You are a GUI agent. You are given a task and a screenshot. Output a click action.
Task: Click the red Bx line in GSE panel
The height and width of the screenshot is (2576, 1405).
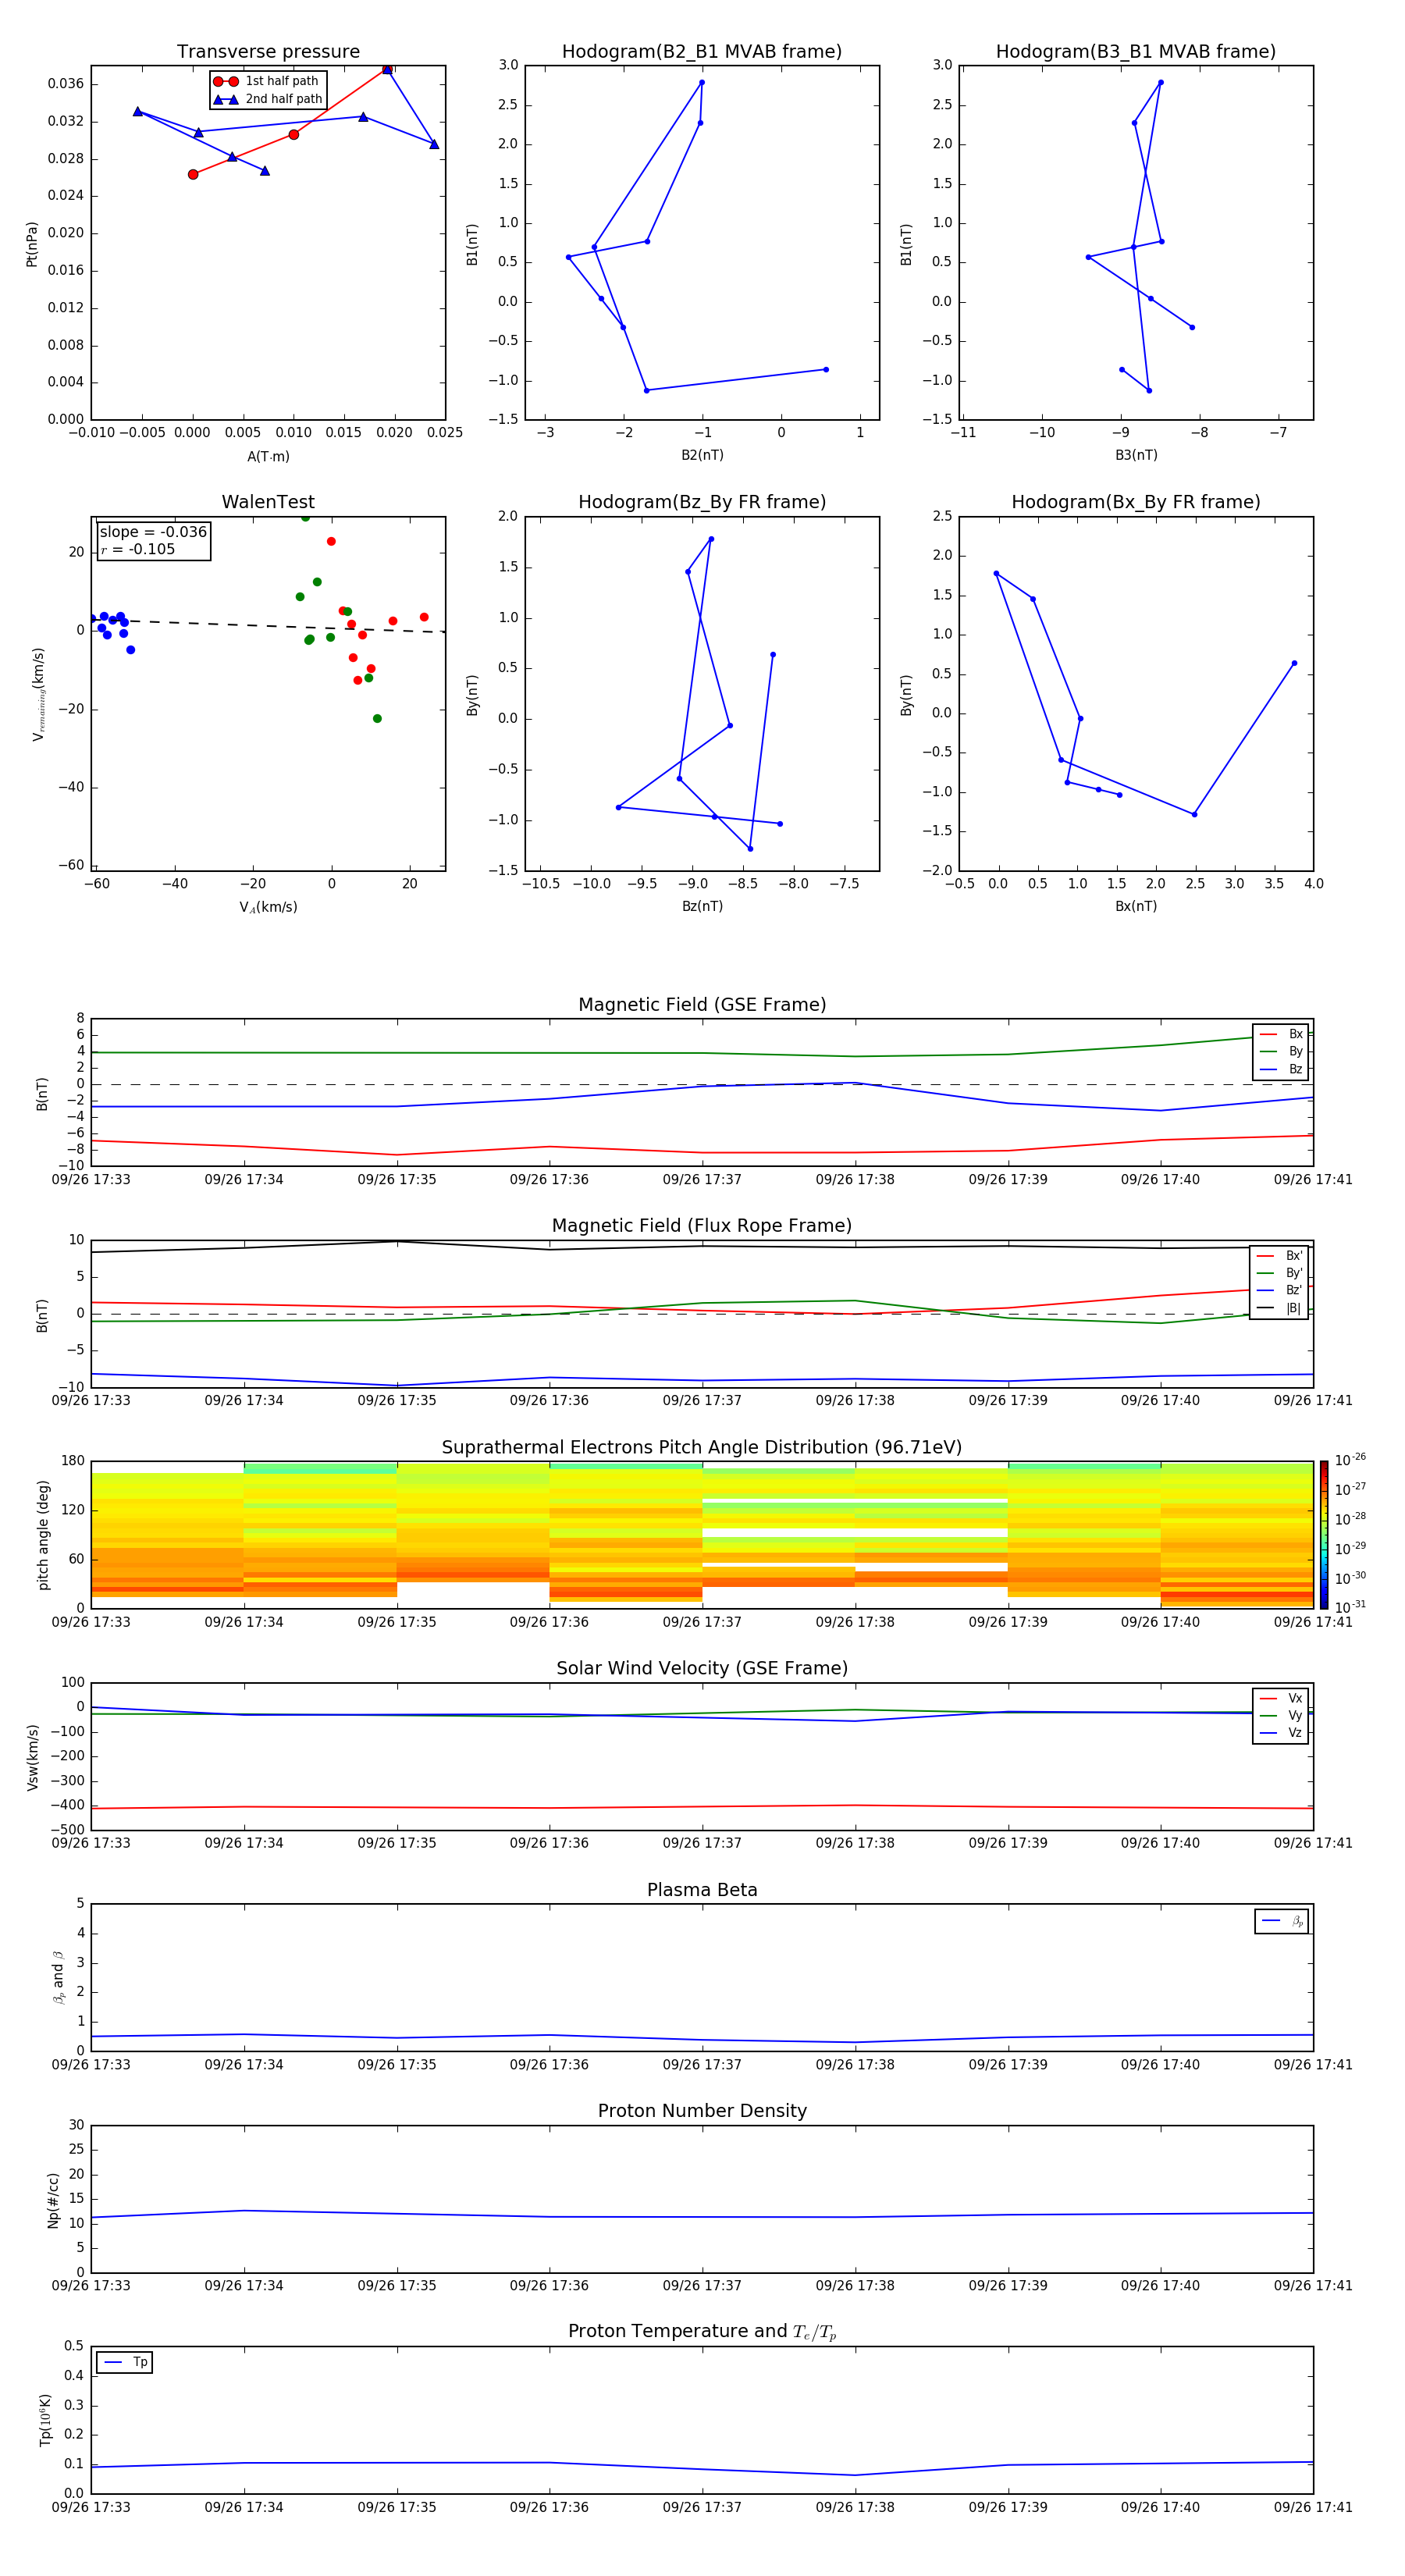pyautogui.click(x=702, y=1153)
